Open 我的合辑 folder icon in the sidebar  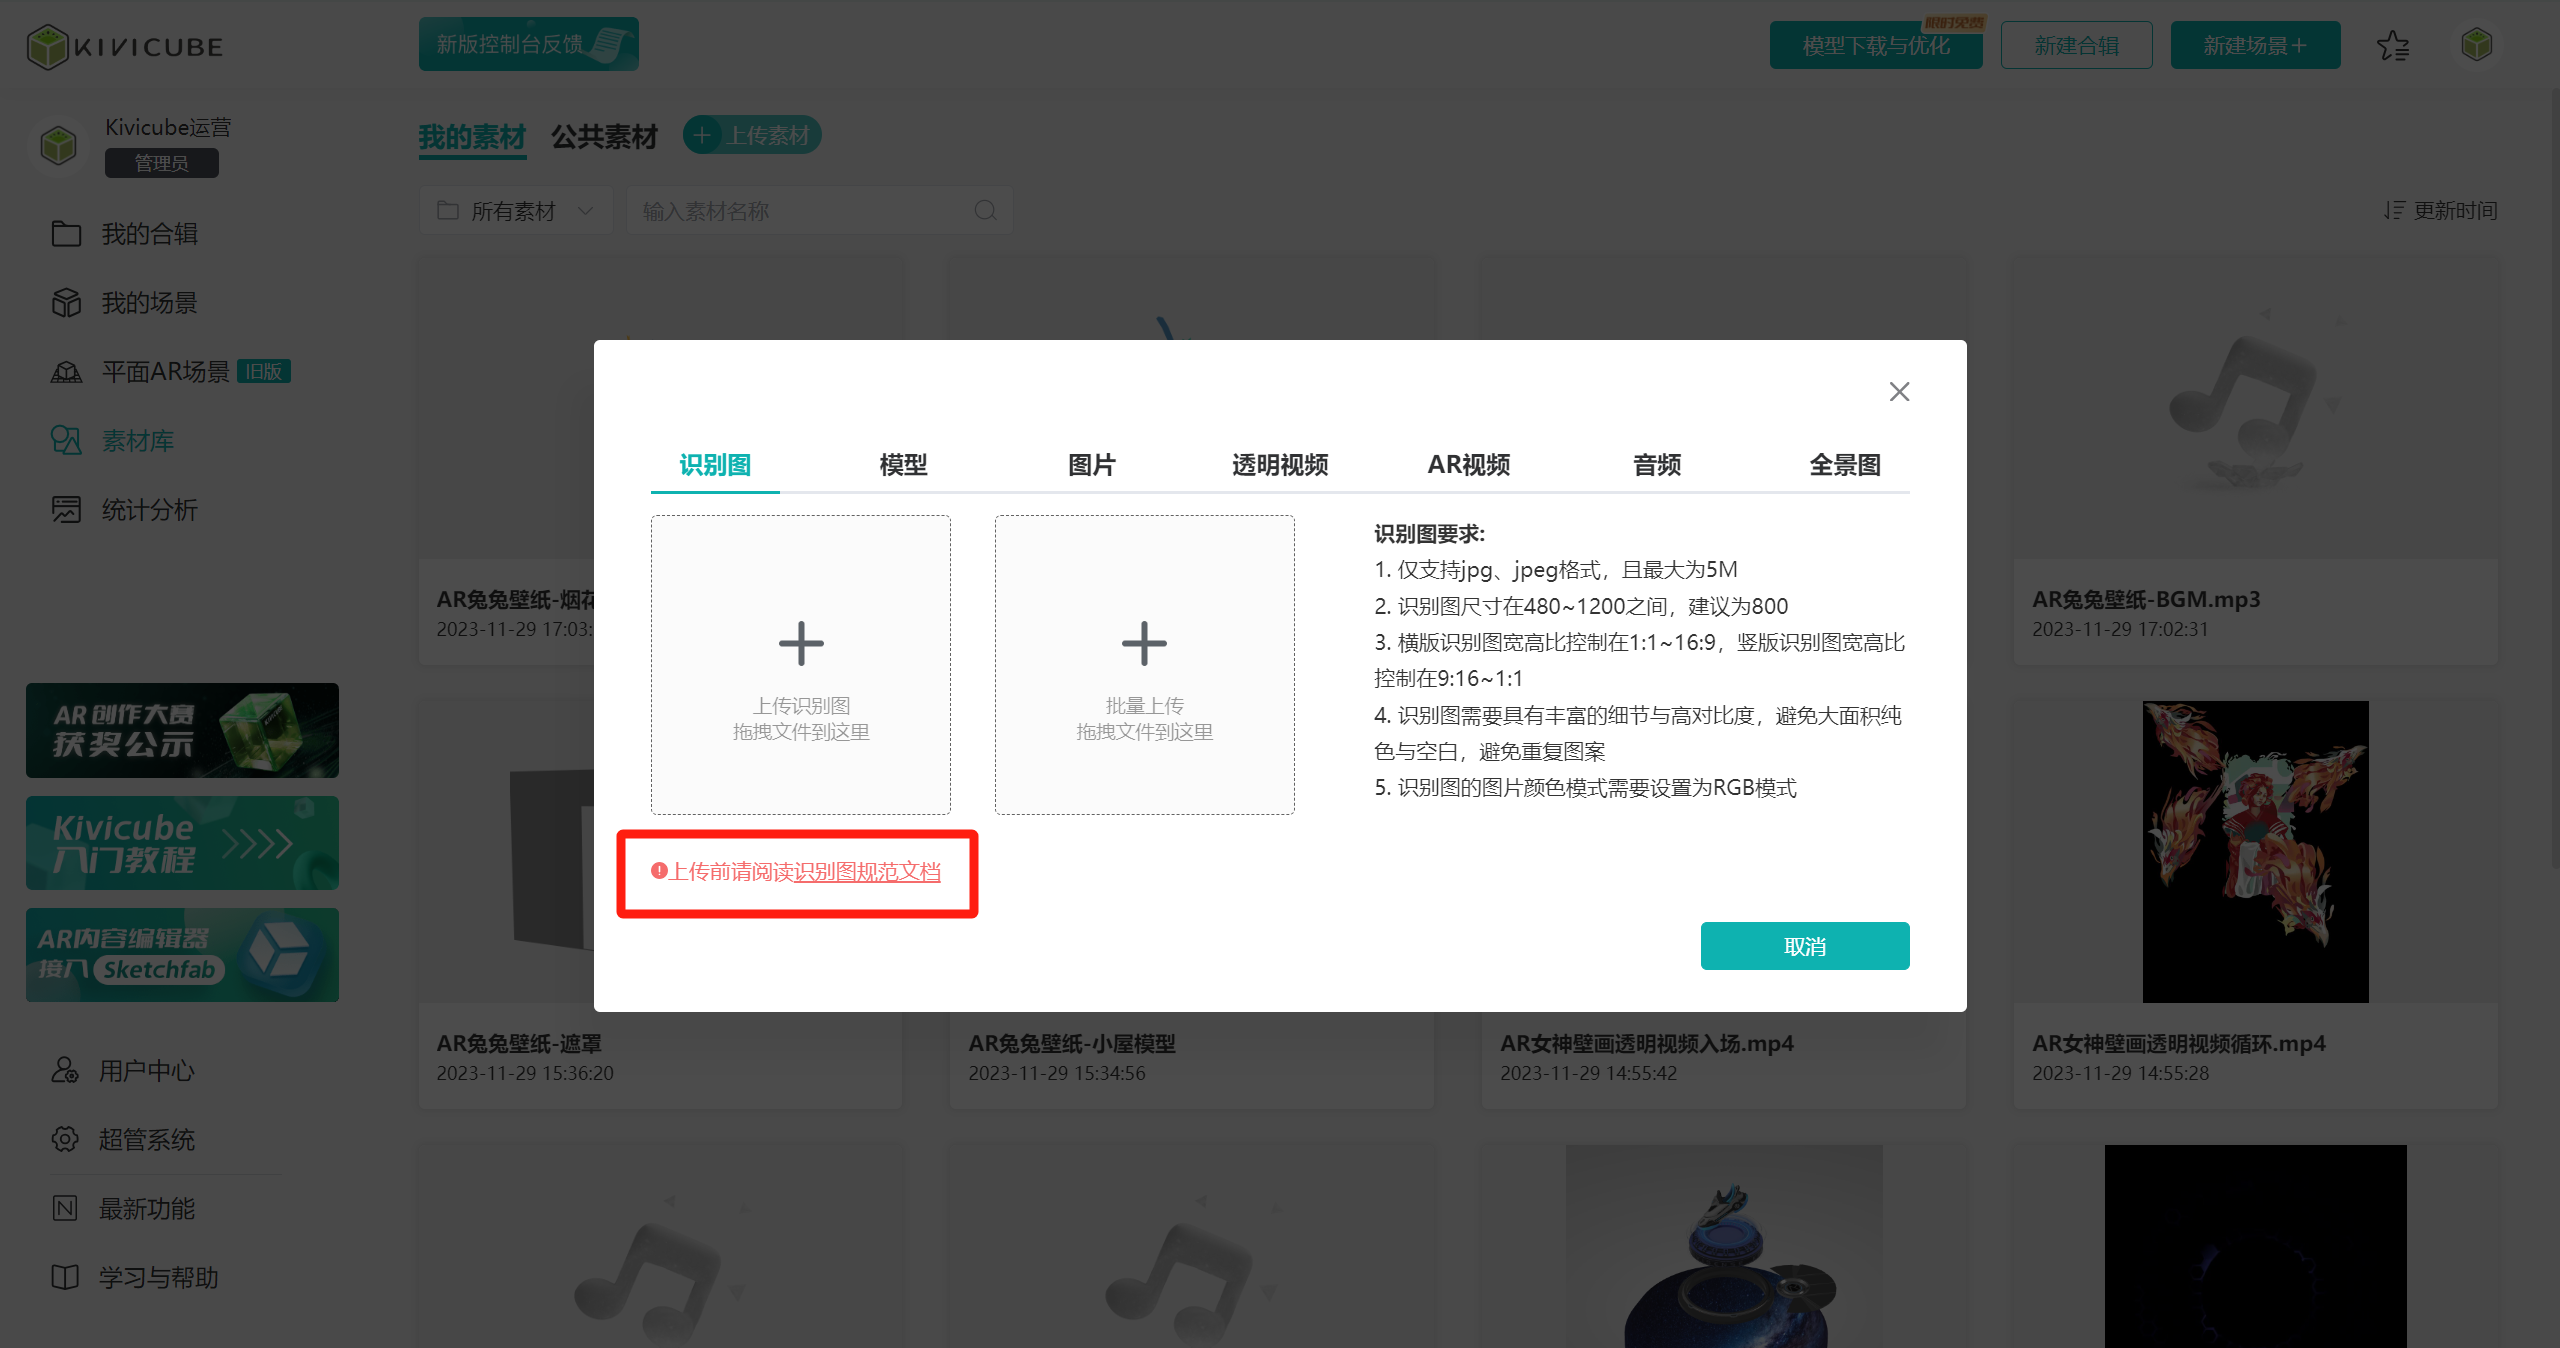66,234
